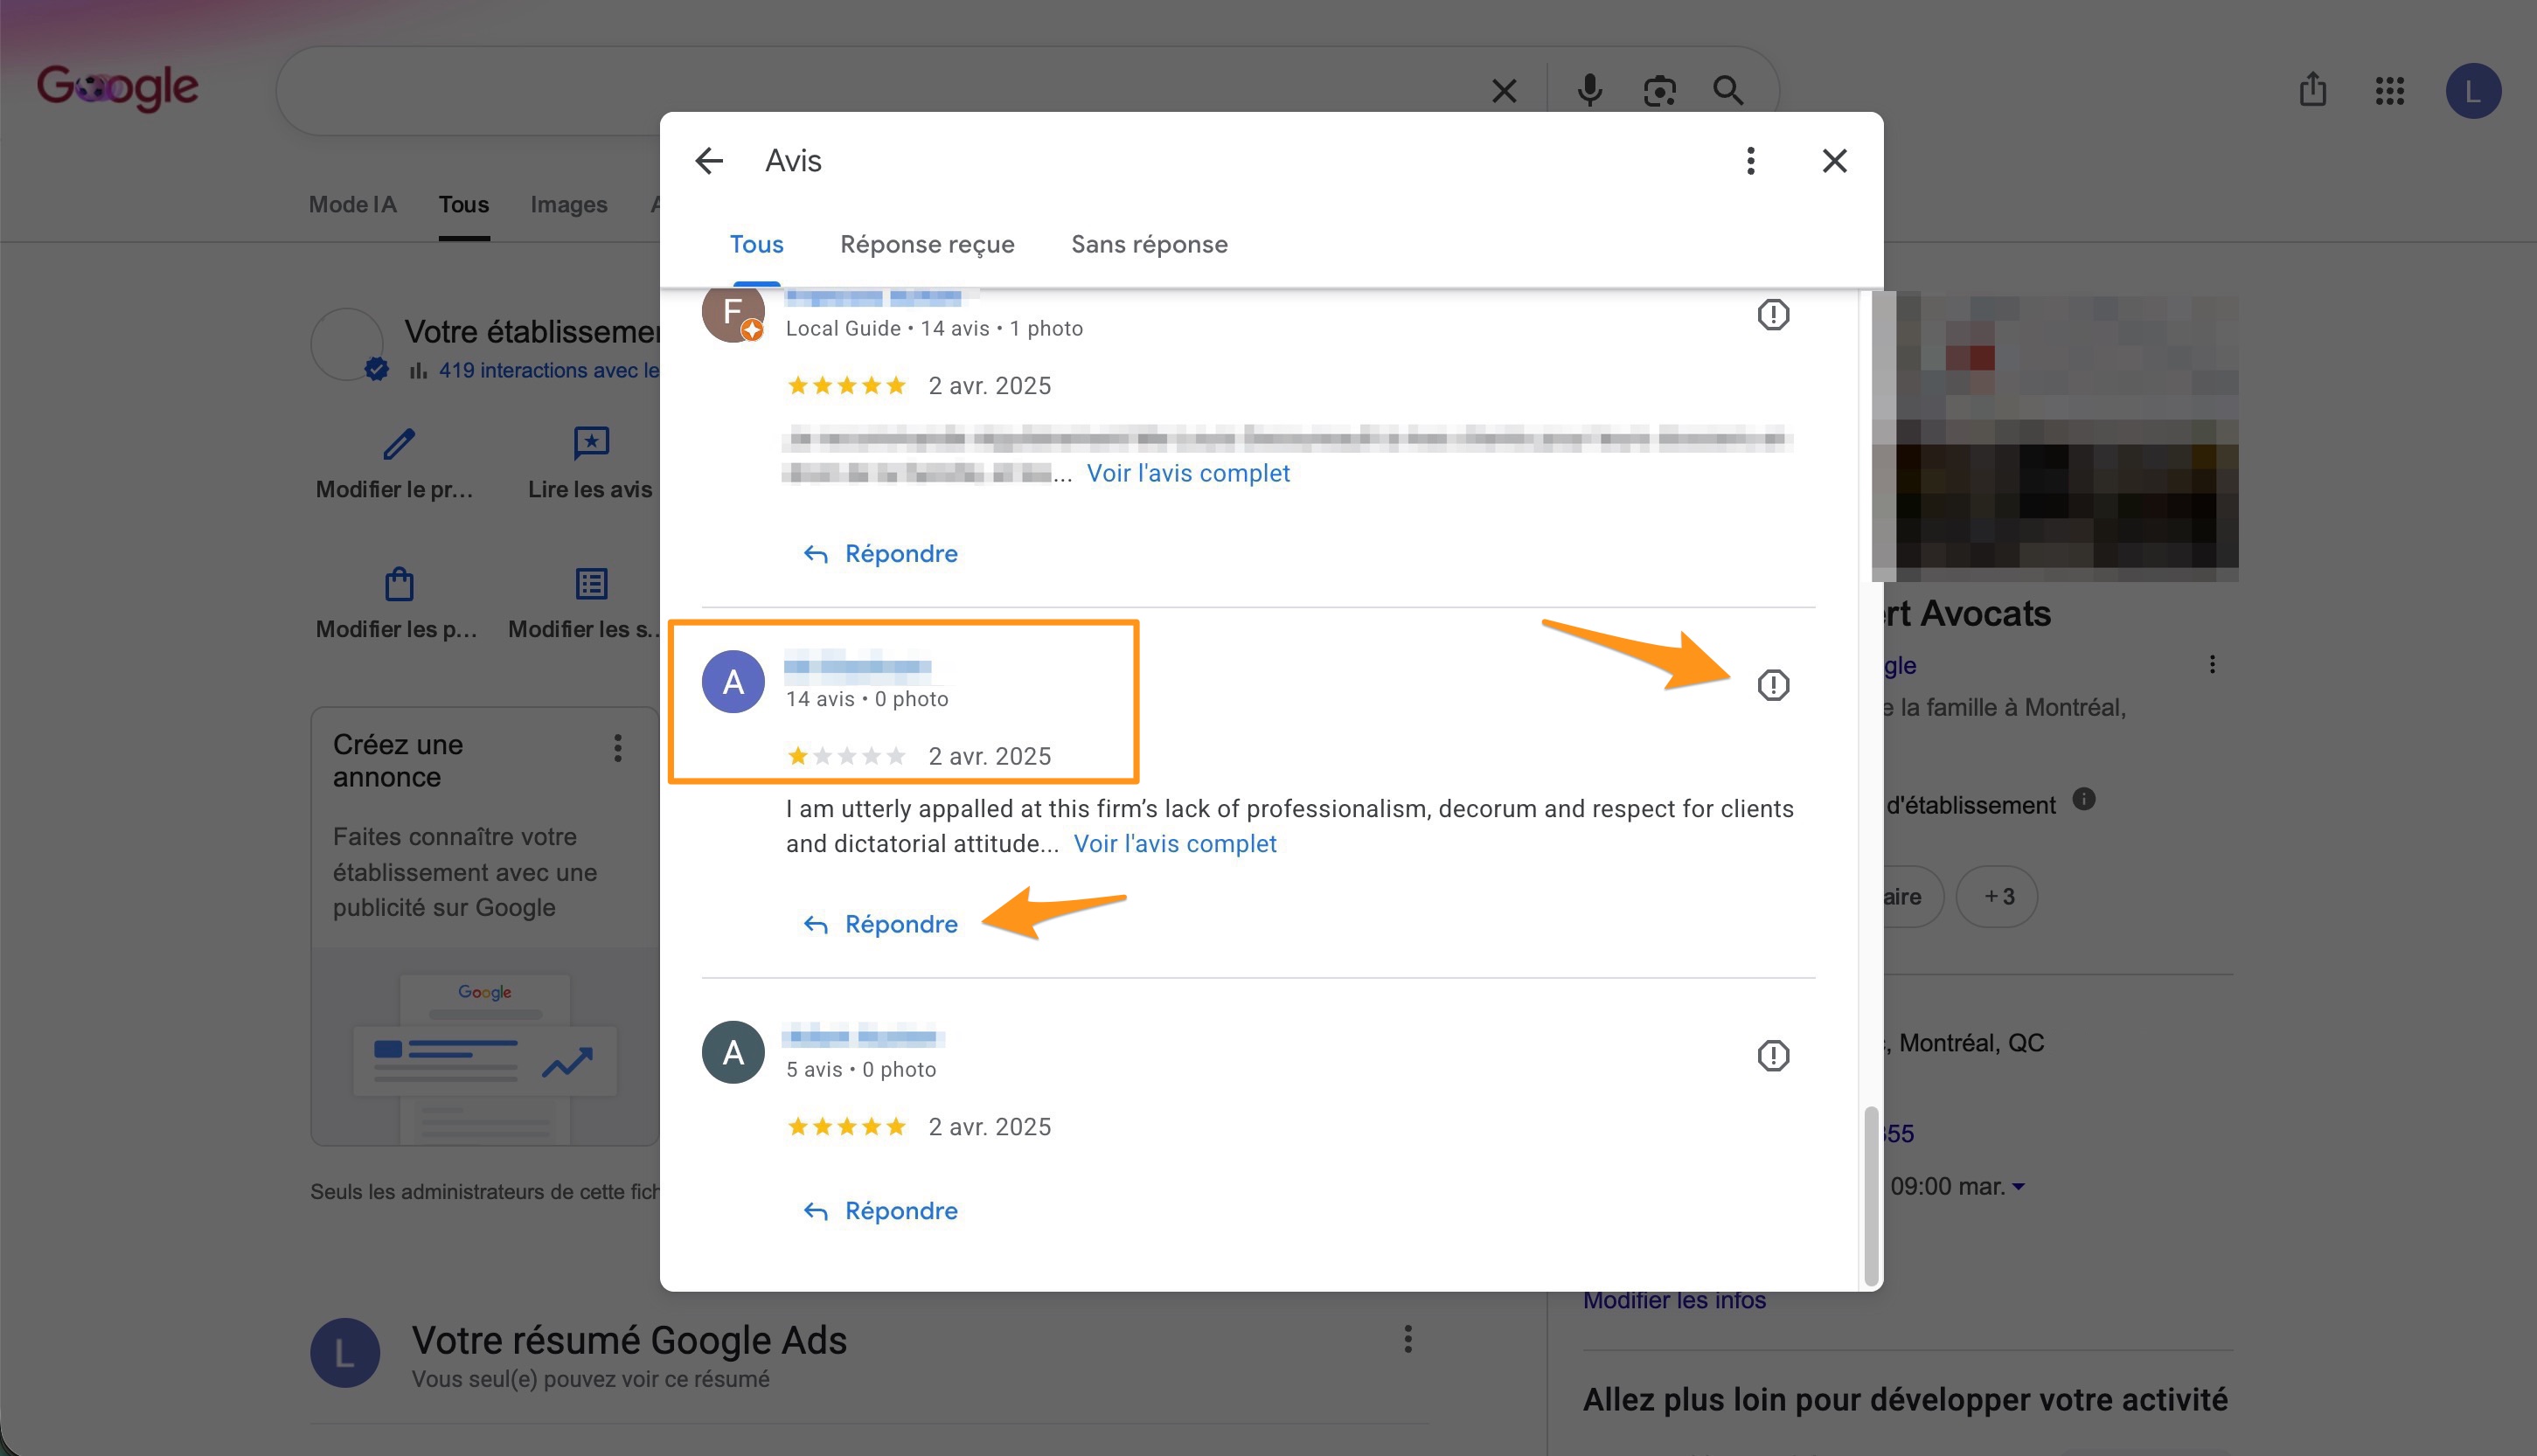The width and height of the screenshot is (2537, 1456).
Task: Start voice search with microphone
Action: (x=1590, y=90)
